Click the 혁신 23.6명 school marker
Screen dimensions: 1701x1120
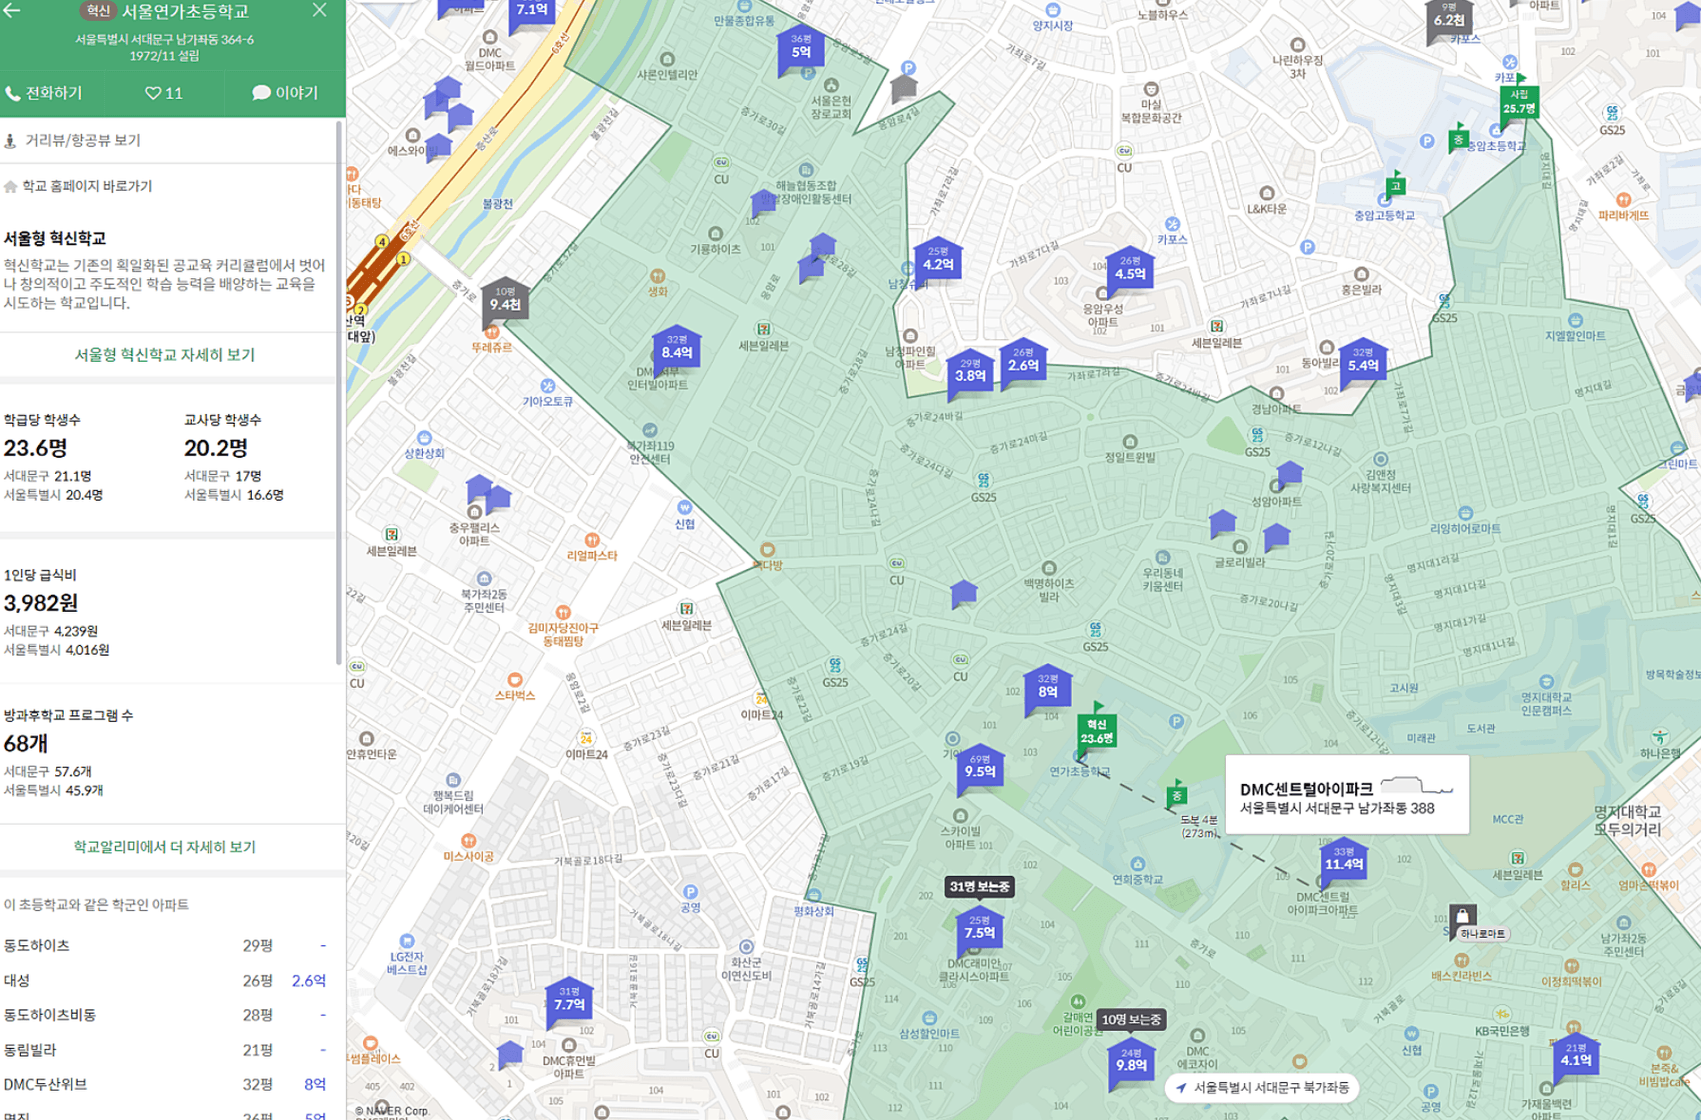tap(1096, 732)
